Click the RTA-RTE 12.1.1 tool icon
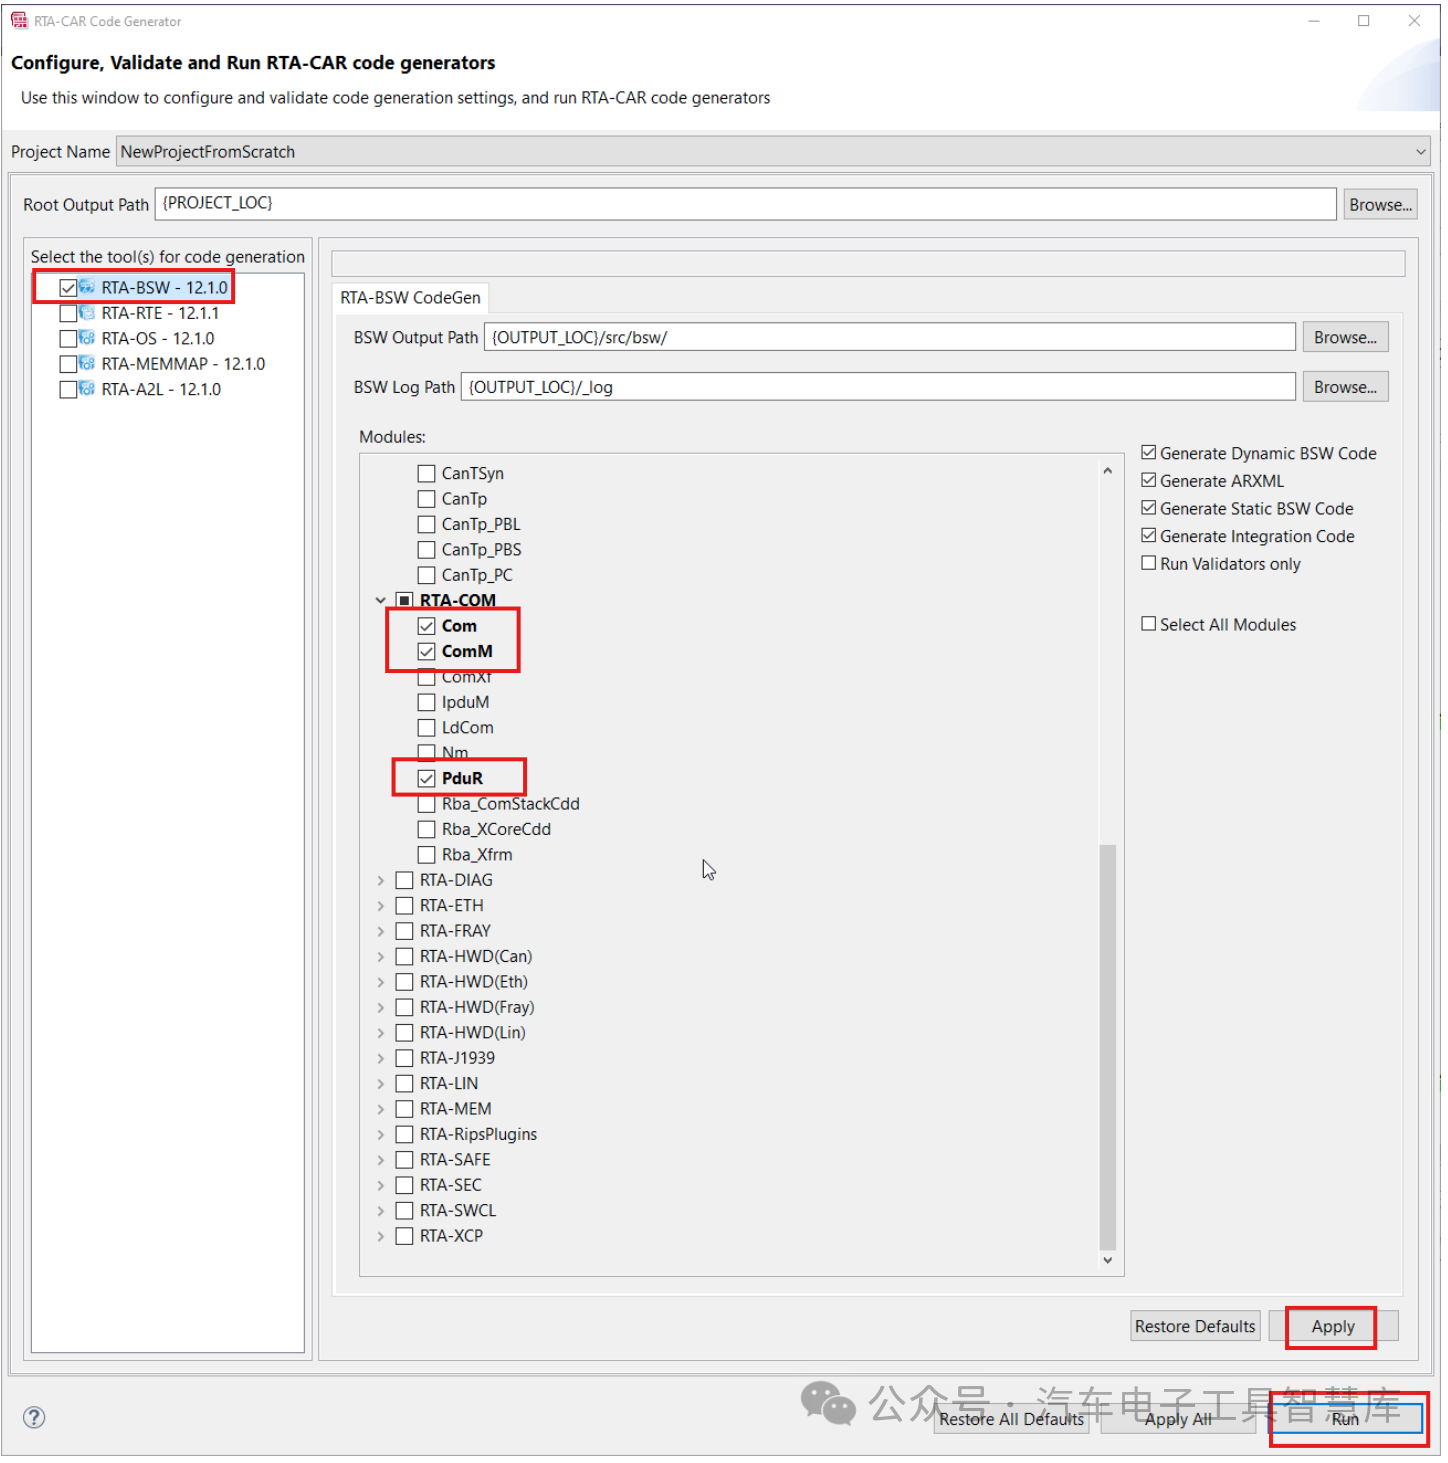 click(87, 313)
